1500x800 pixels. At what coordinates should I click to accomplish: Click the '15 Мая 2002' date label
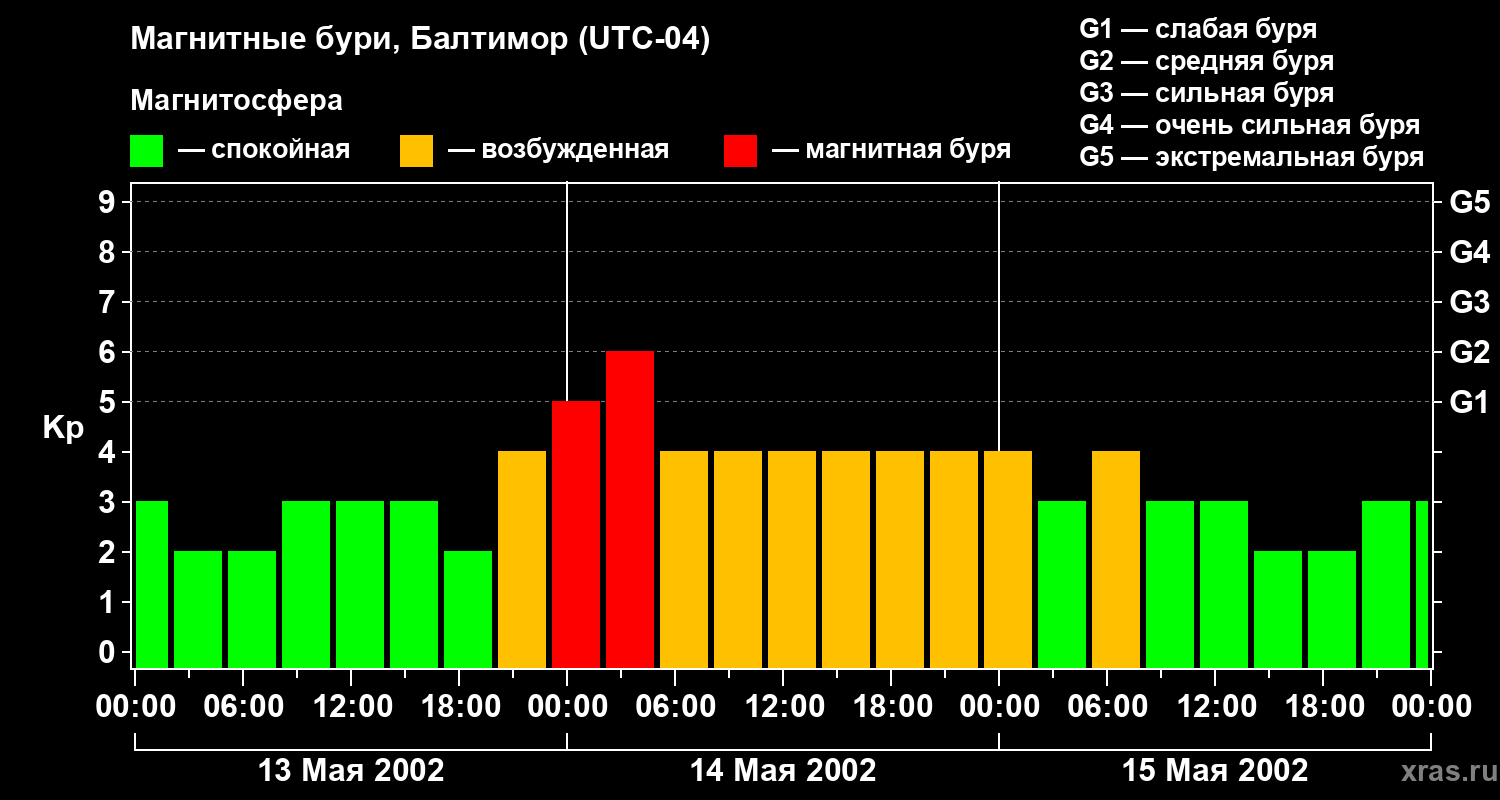coord(1215,771)
